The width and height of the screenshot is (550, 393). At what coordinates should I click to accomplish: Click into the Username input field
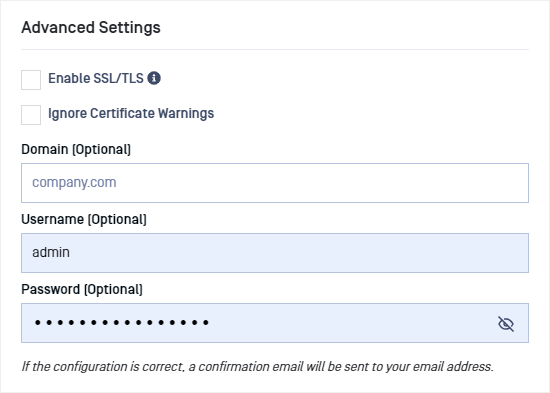275,253
